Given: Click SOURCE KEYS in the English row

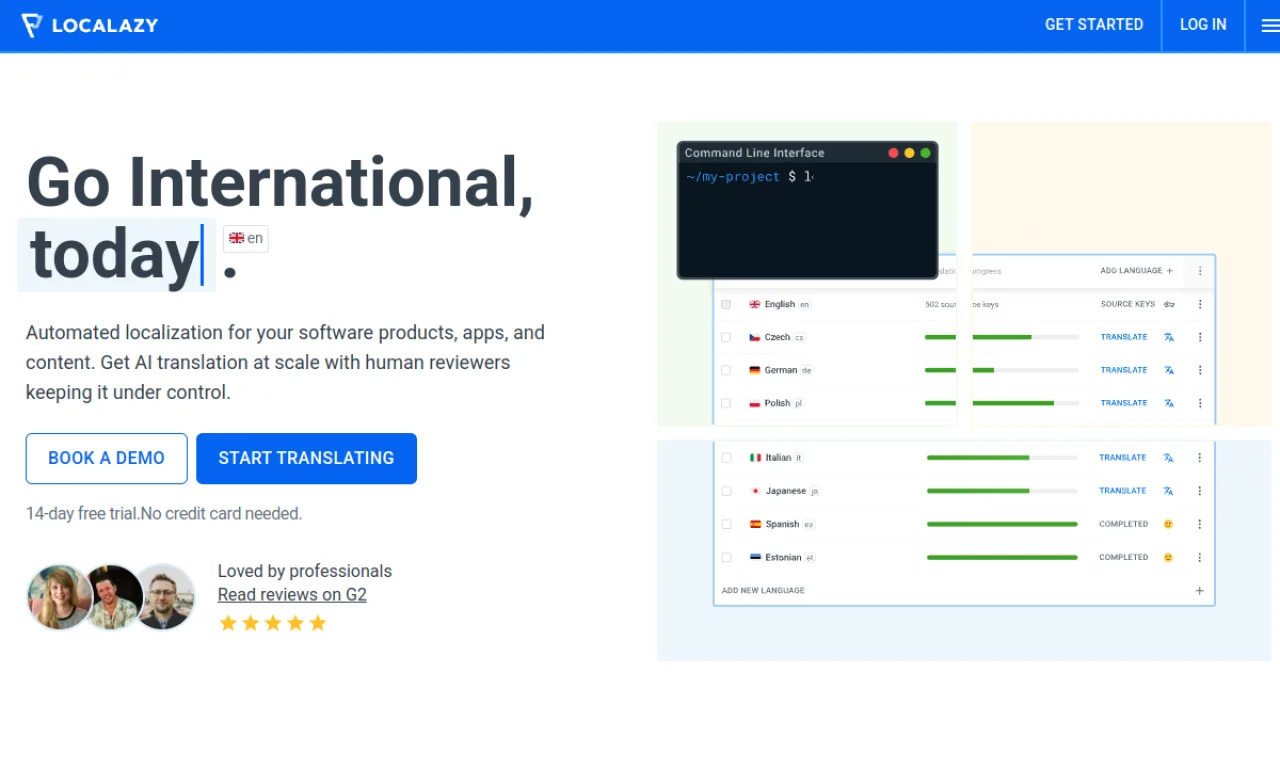Looking at the screenshot, I should (x=1128, y=304).
